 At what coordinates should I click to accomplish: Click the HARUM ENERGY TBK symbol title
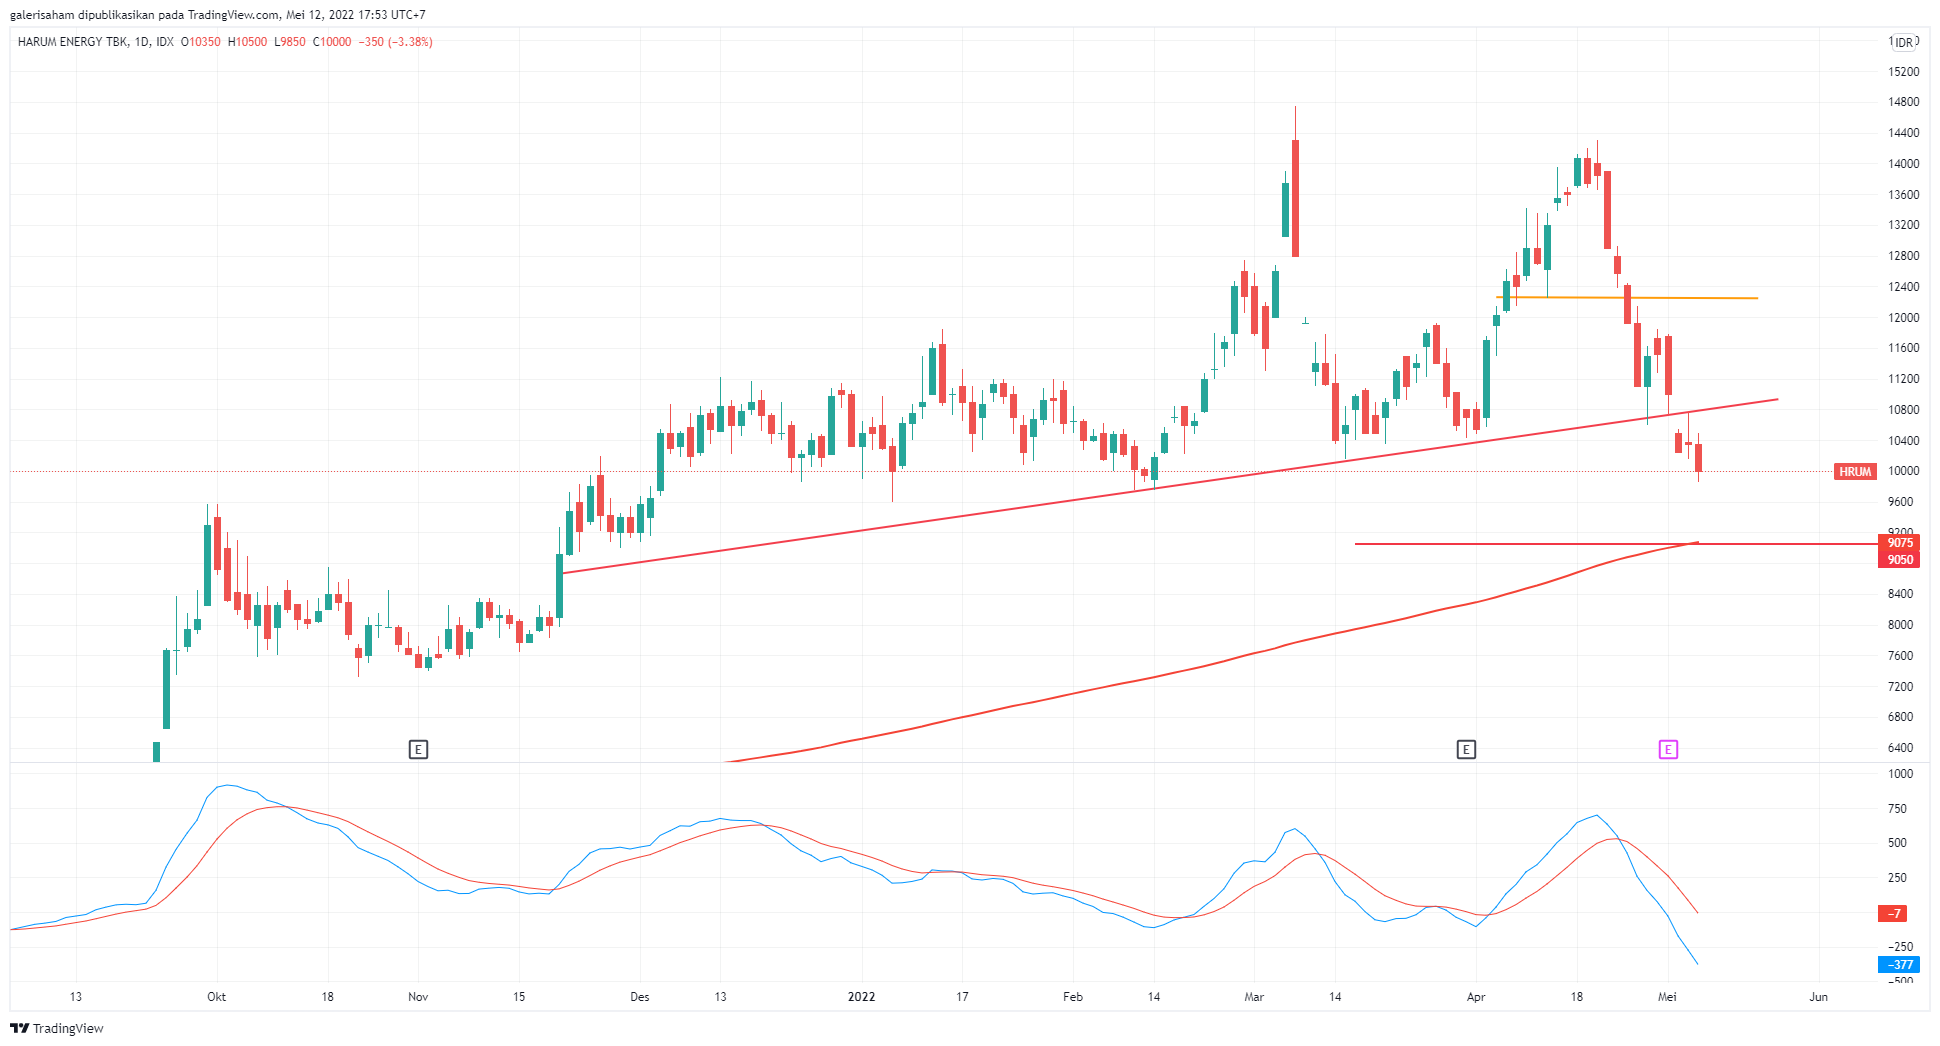click(x=72, y=42)
